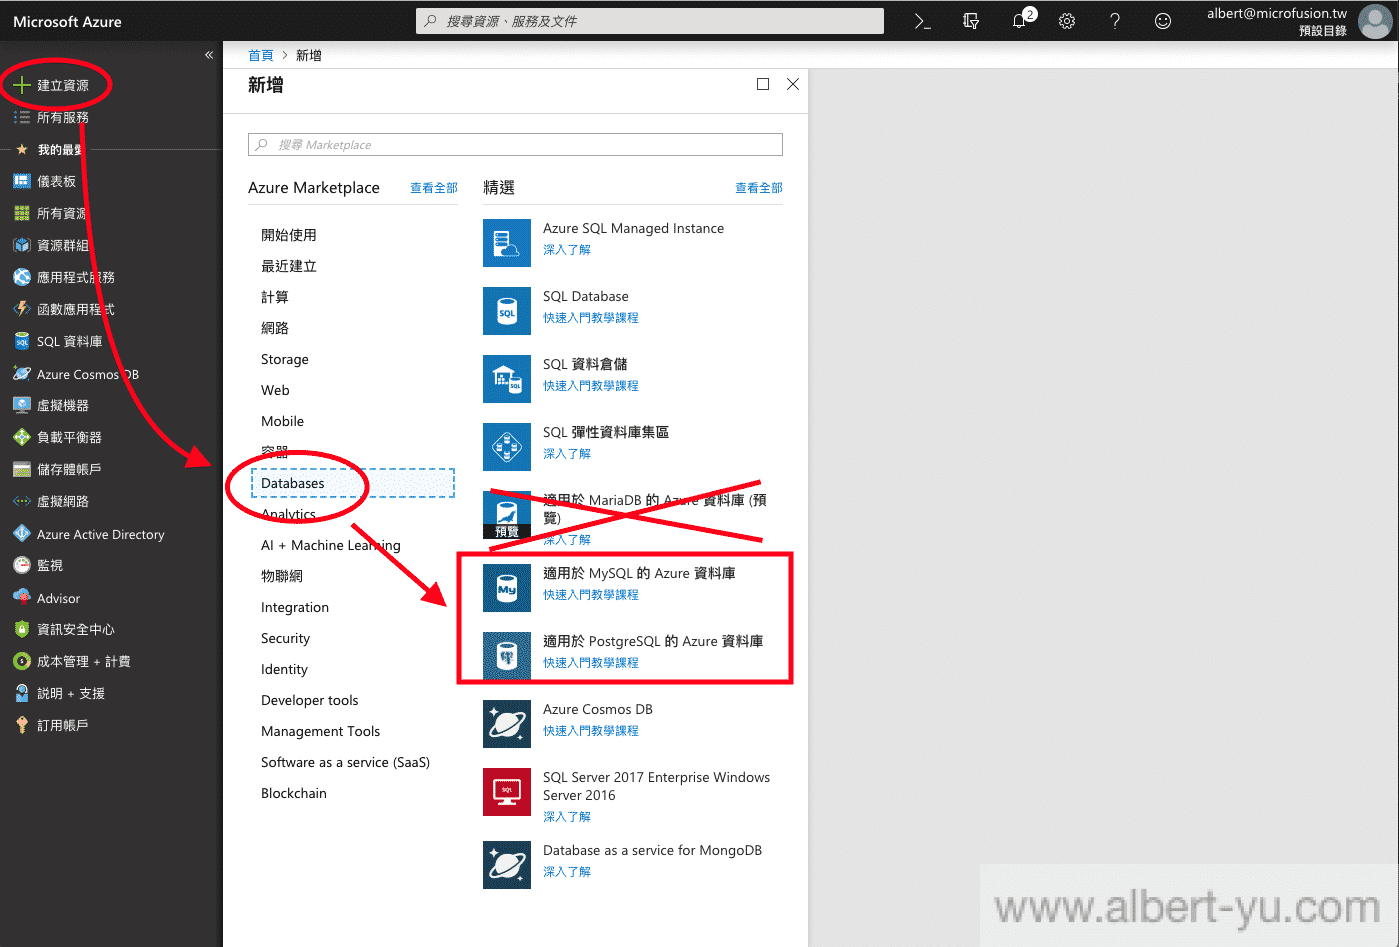Open directory and subscription filter icon
The image size is (1399, 947).
click(970, 21)
